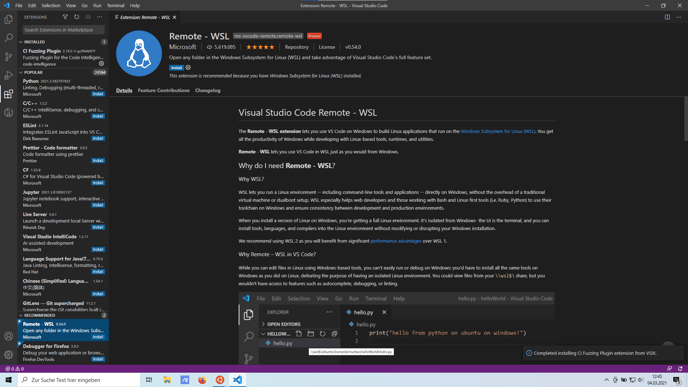This screenshot has width=688, height=387.
Task: Click the errors and warnings status item
Action: tap(14, 369)
